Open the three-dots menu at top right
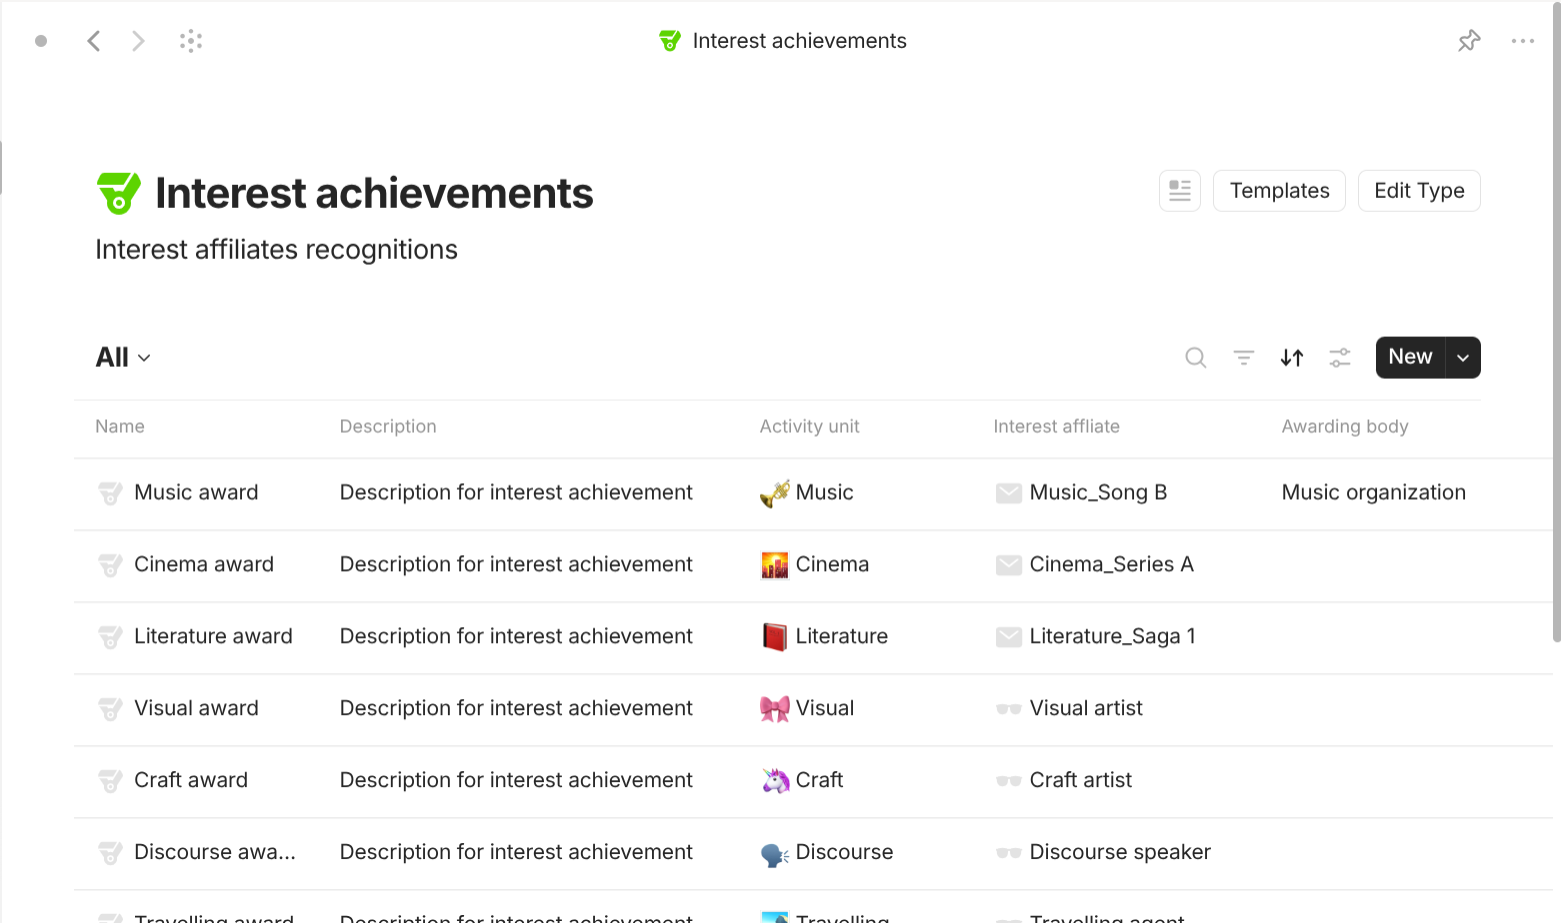The image size is (1561, 923). [x=1523, y=40]
